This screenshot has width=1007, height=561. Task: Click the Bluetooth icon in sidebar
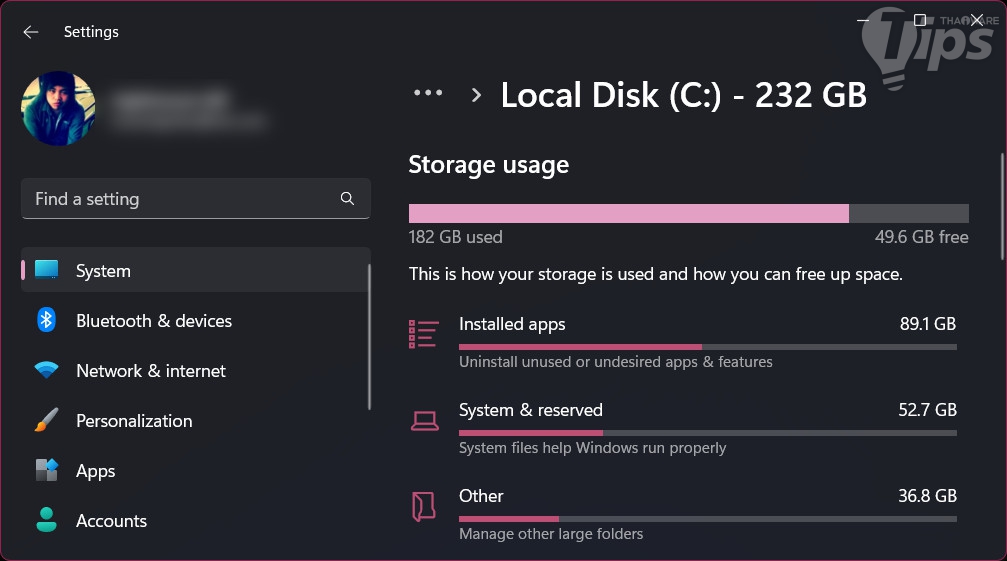pos(47,320)
